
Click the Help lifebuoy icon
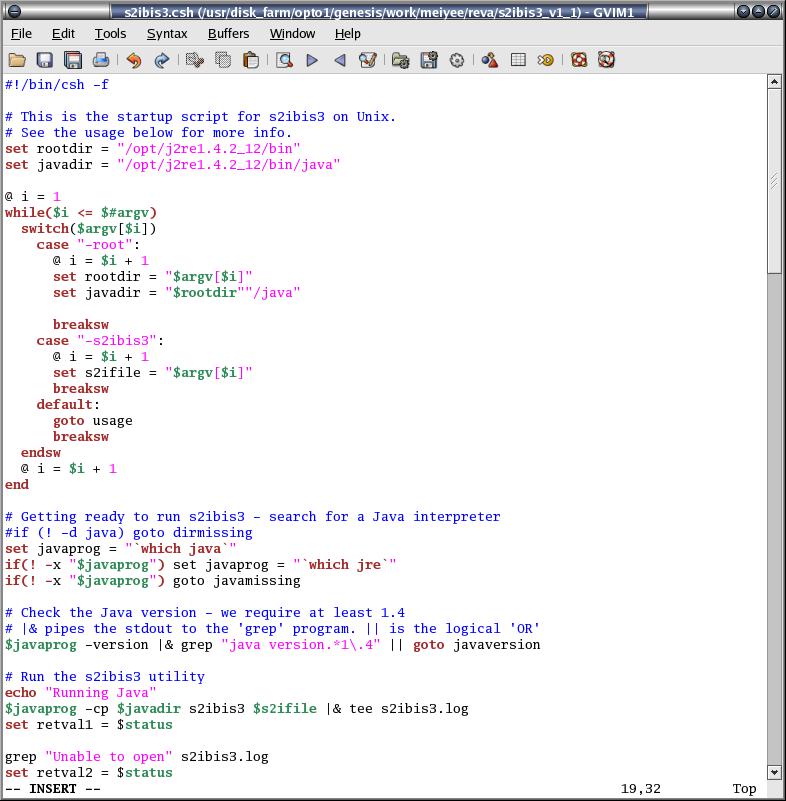coord(579,60)
